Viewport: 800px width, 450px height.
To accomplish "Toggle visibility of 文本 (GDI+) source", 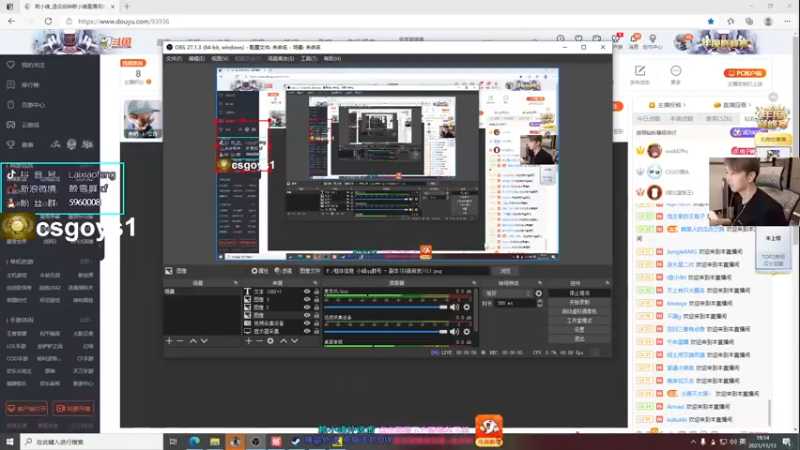I will [307, 292].
